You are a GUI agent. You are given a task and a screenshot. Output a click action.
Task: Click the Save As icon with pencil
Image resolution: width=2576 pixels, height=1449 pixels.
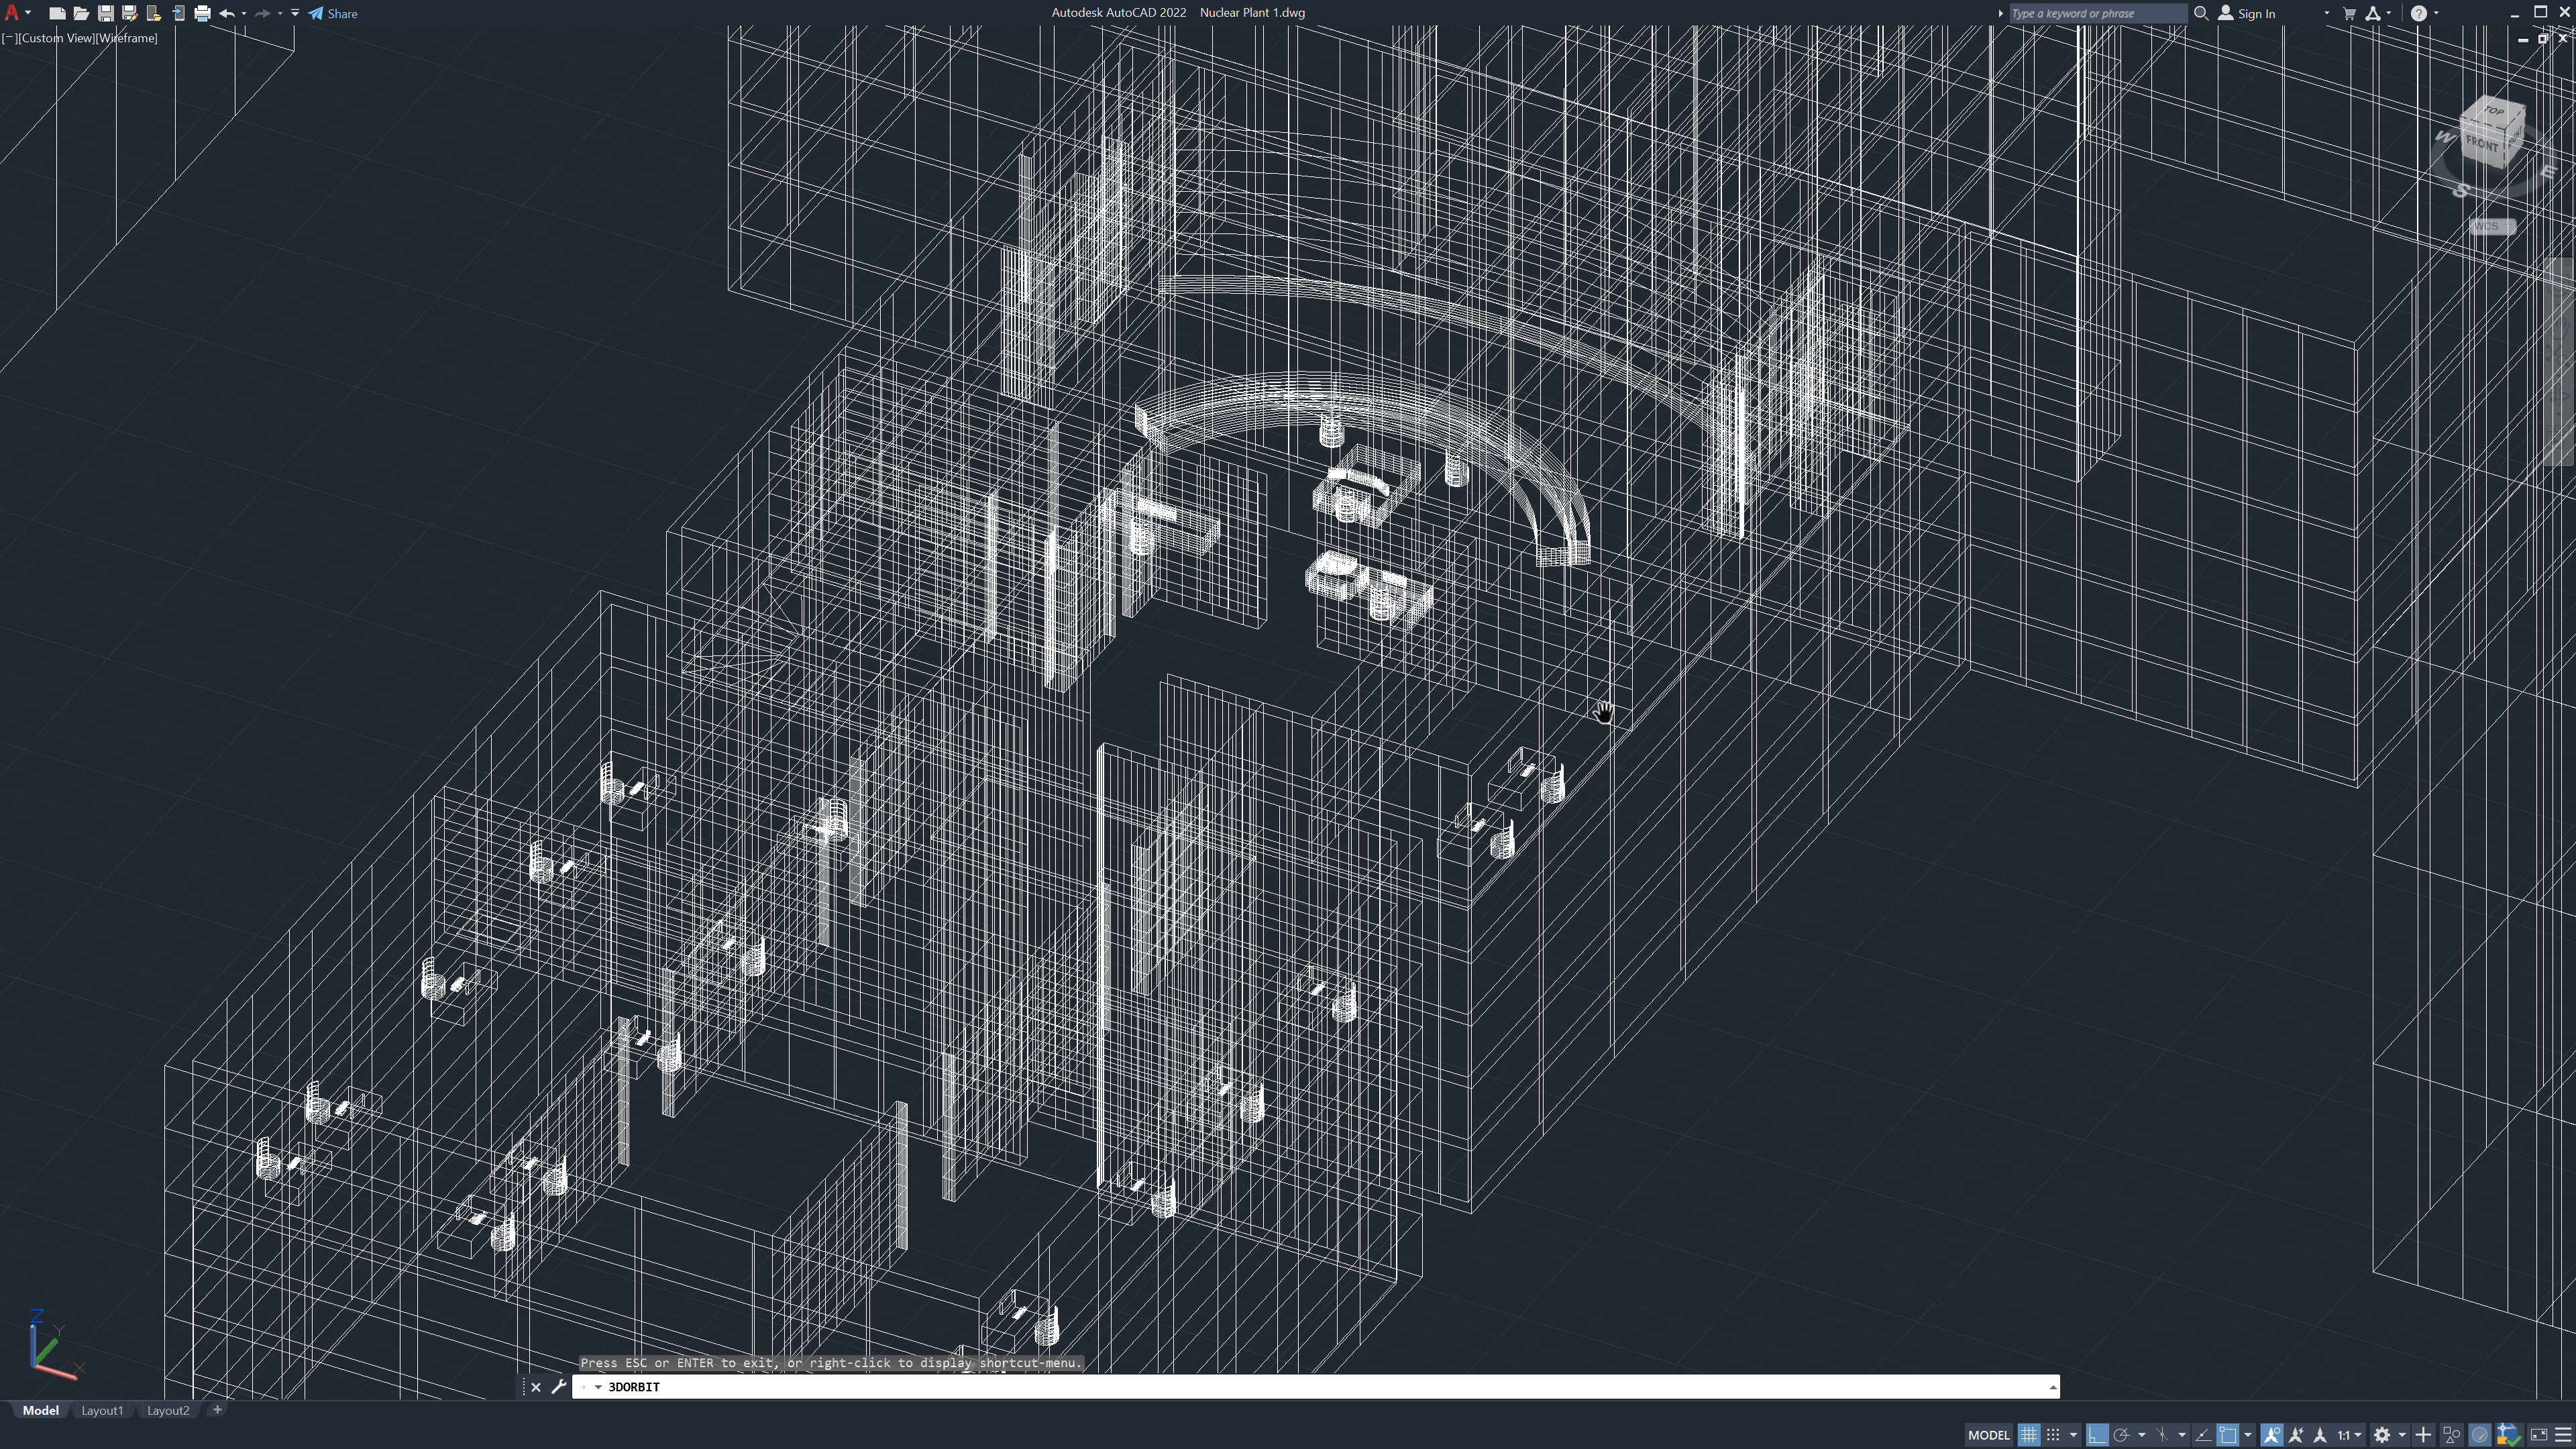point(129,14)
